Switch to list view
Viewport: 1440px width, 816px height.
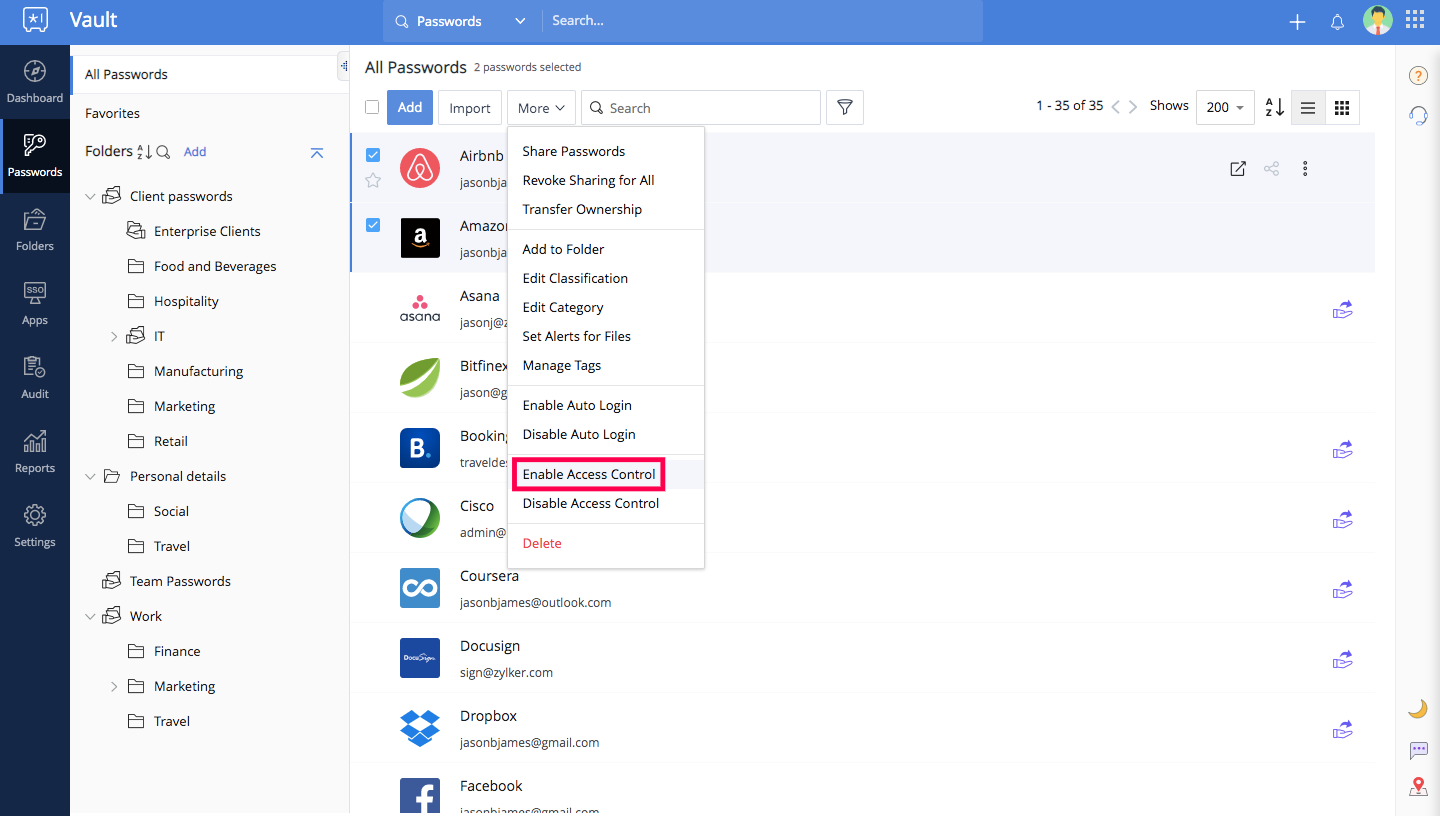coord(1307,108)
